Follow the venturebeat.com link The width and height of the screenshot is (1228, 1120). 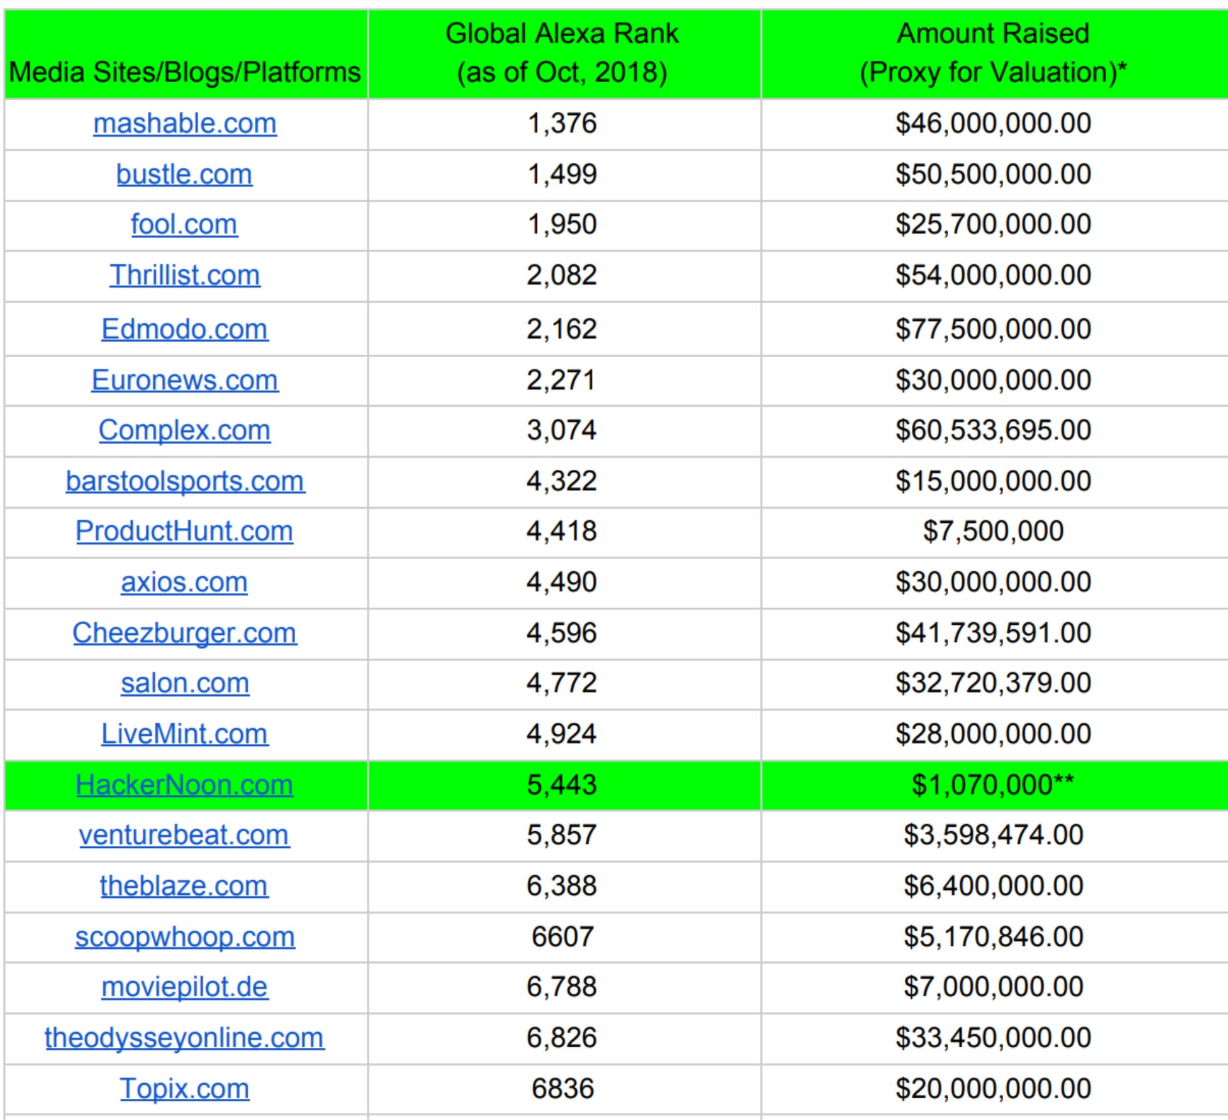[x=185, y=835]
